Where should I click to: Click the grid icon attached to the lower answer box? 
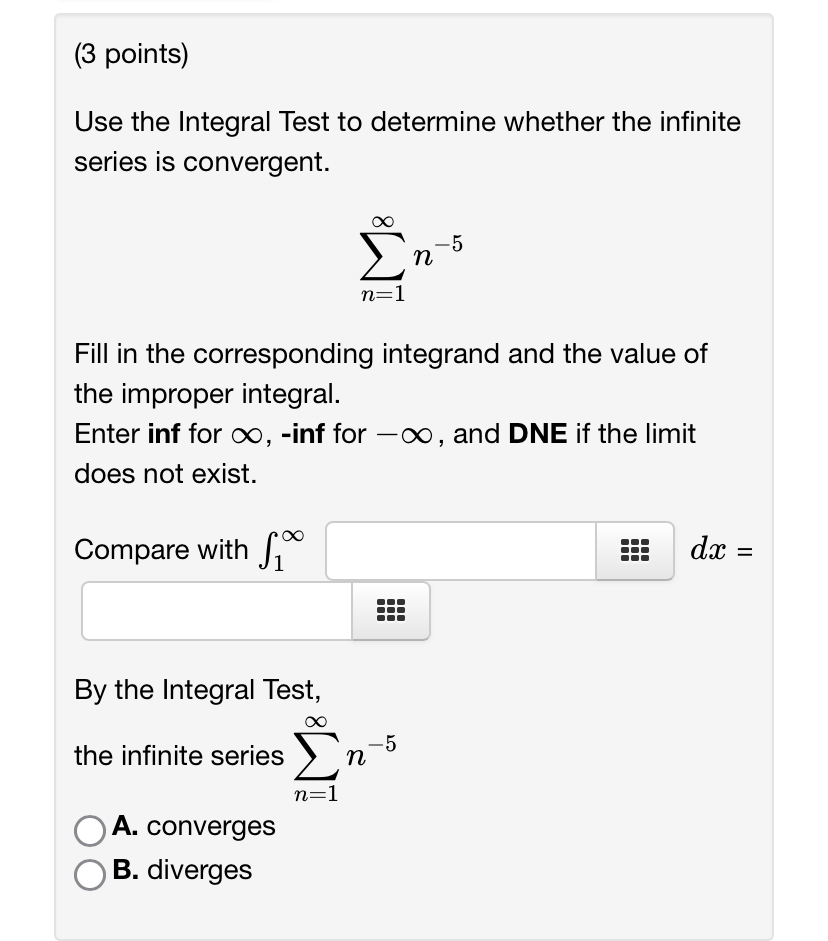(388, 611)
